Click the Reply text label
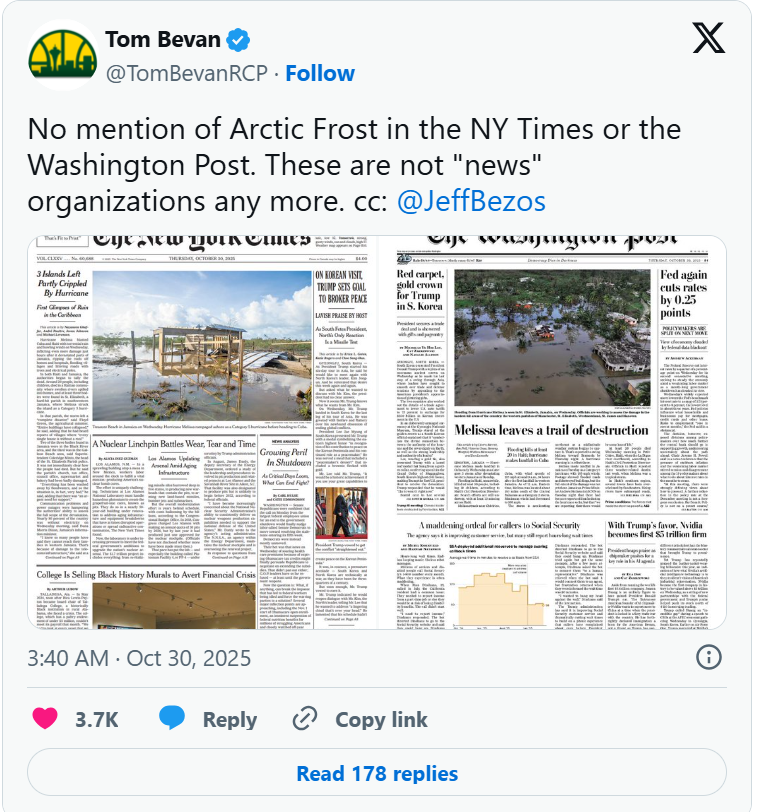The width and height of the screenshot is (776, 812). coord(229,719)
